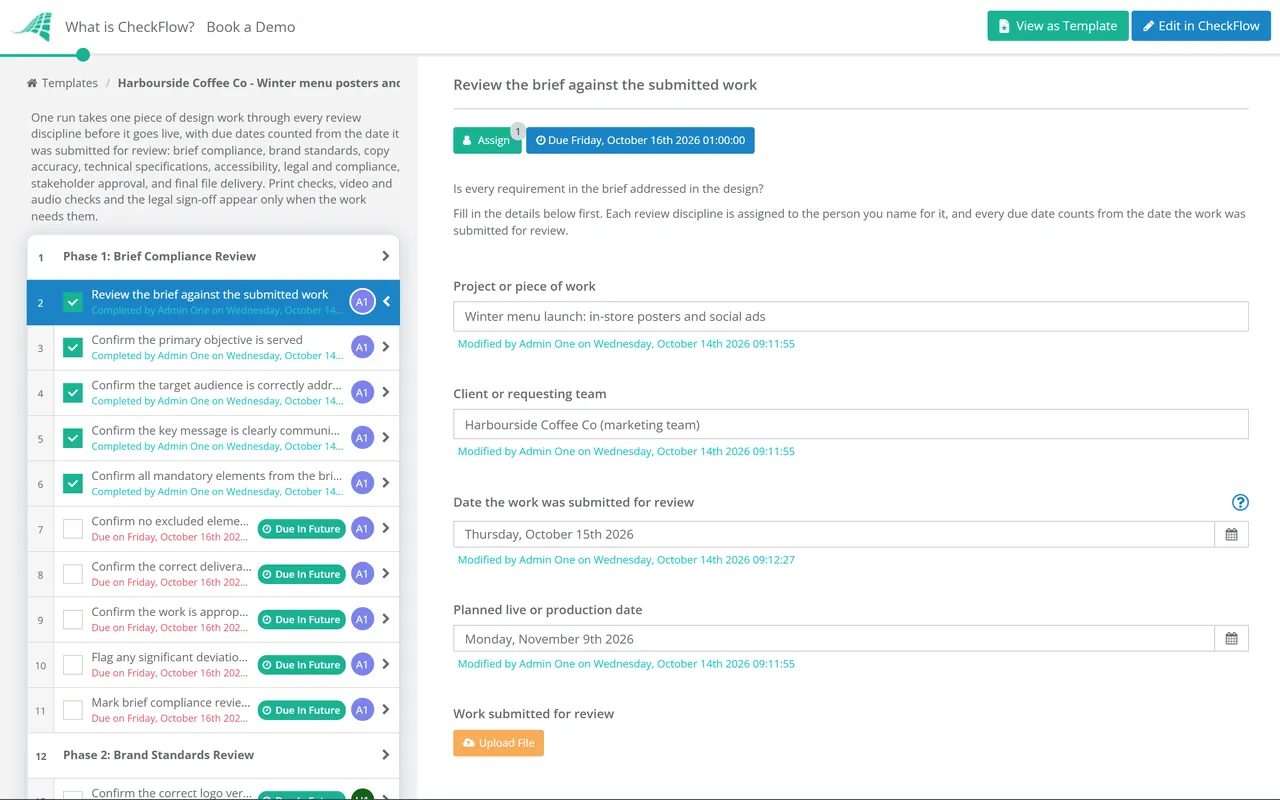Check Flag any significant deviations task
Image resolution: width=1280 pixels, height=800 pixels.
(73, 665)
